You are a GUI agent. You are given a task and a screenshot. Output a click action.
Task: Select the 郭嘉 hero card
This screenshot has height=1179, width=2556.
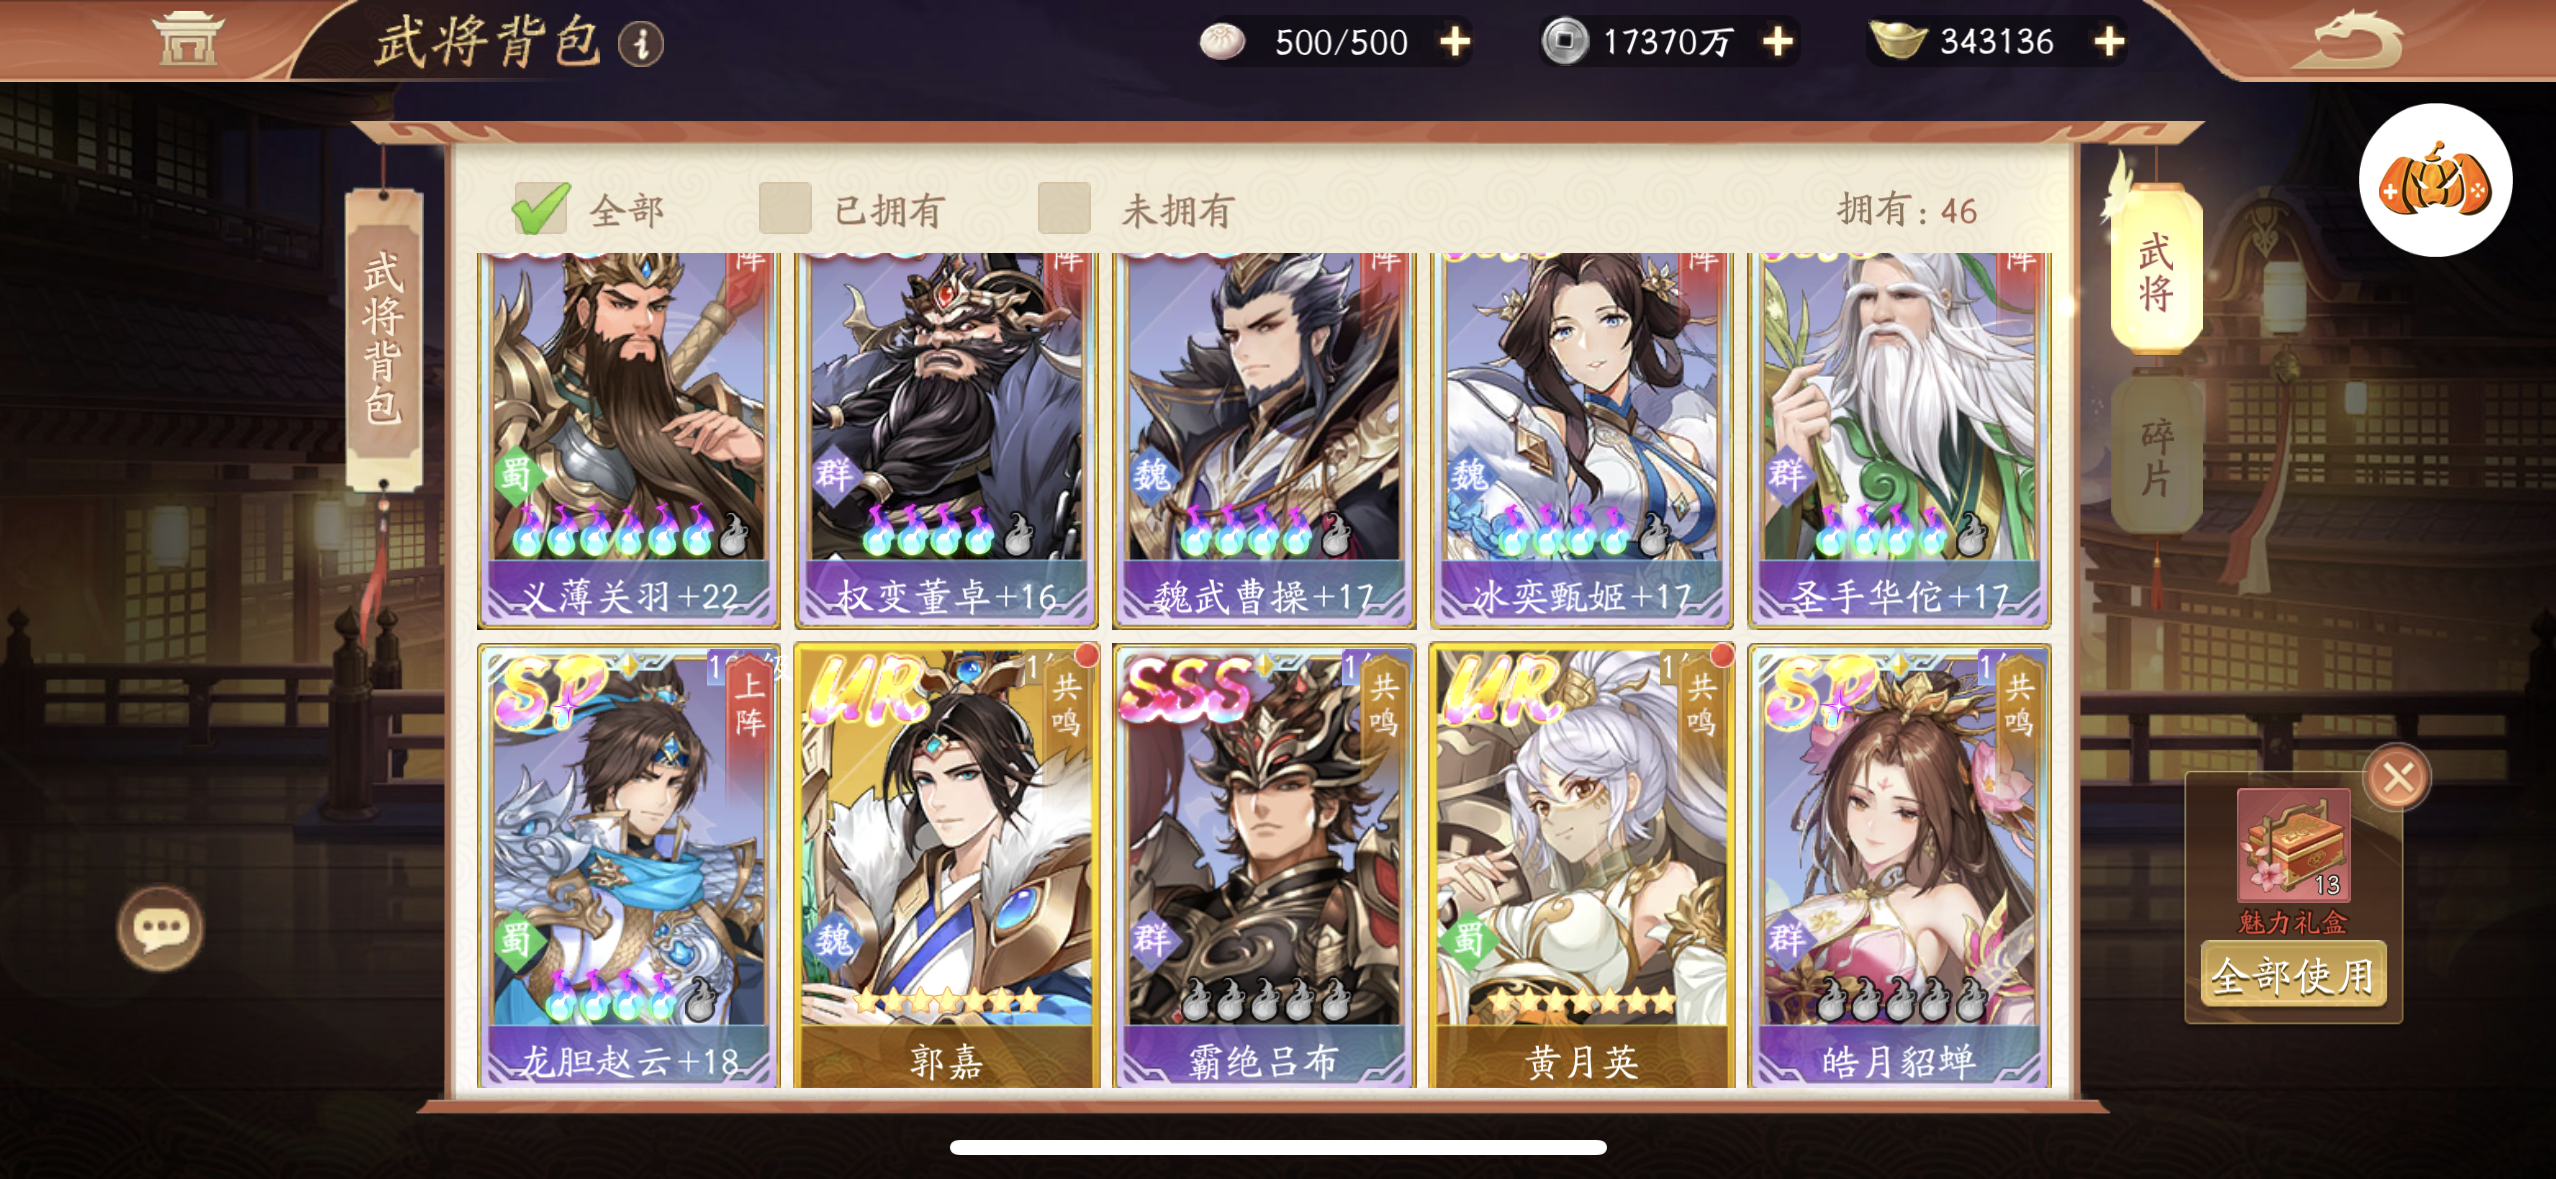click(946, 866)
